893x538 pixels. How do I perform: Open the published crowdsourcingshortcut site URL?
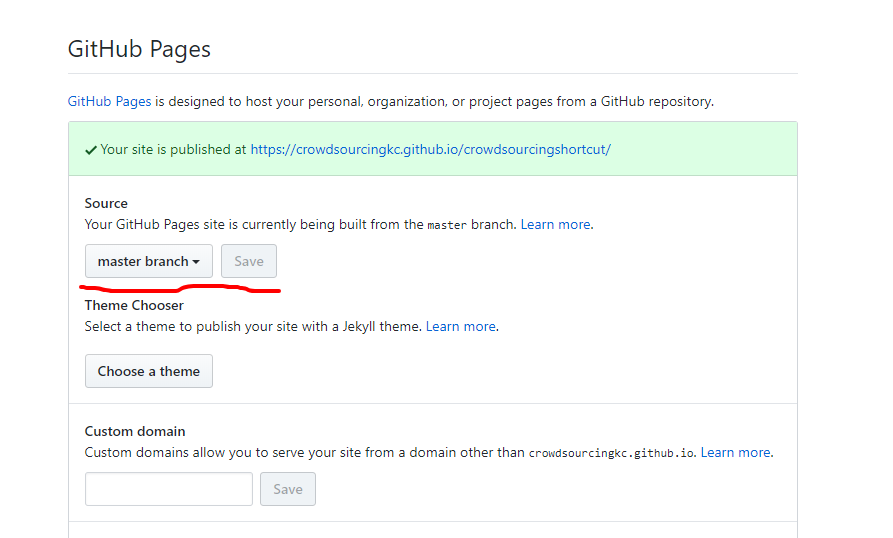[430, 150]
